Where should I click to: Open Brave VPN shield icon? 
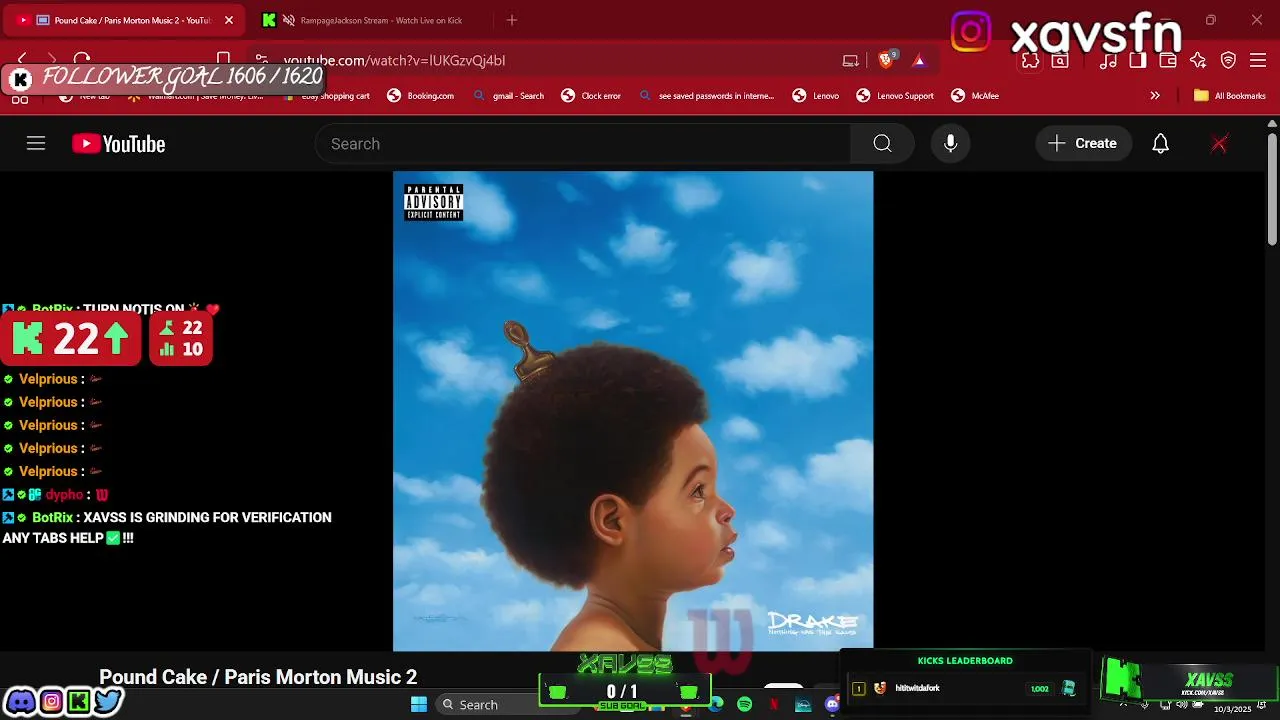[1229, 60]
